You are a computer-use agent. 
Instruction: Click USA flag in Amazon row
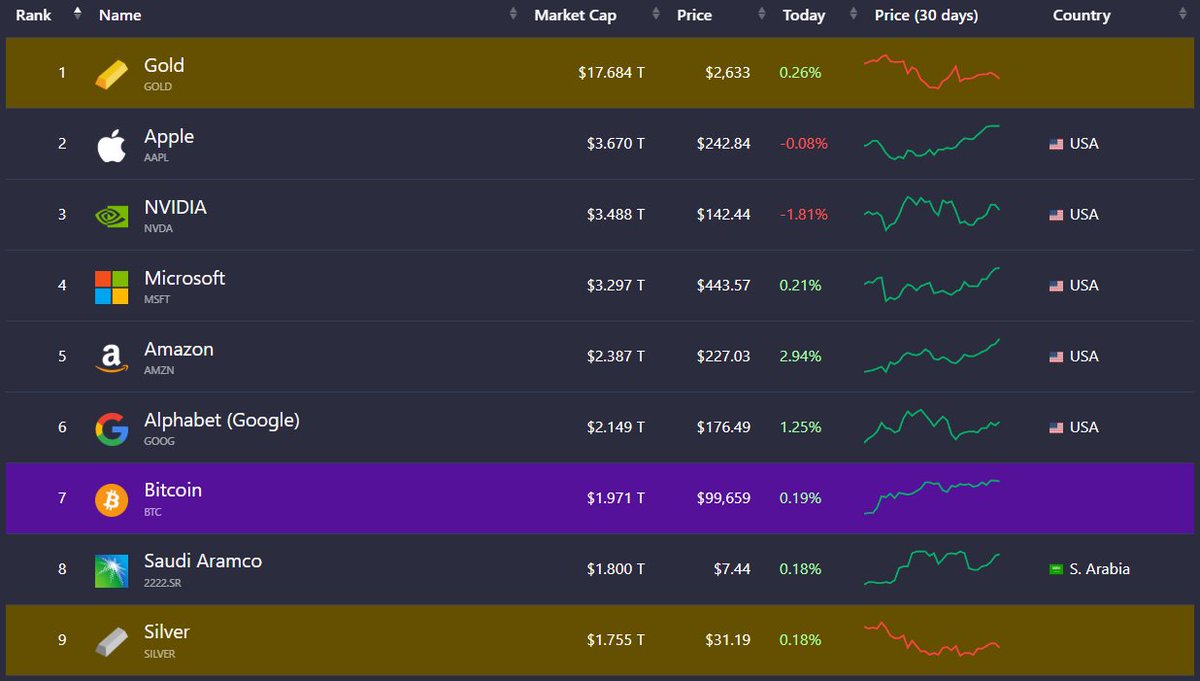pos(1056,357)
